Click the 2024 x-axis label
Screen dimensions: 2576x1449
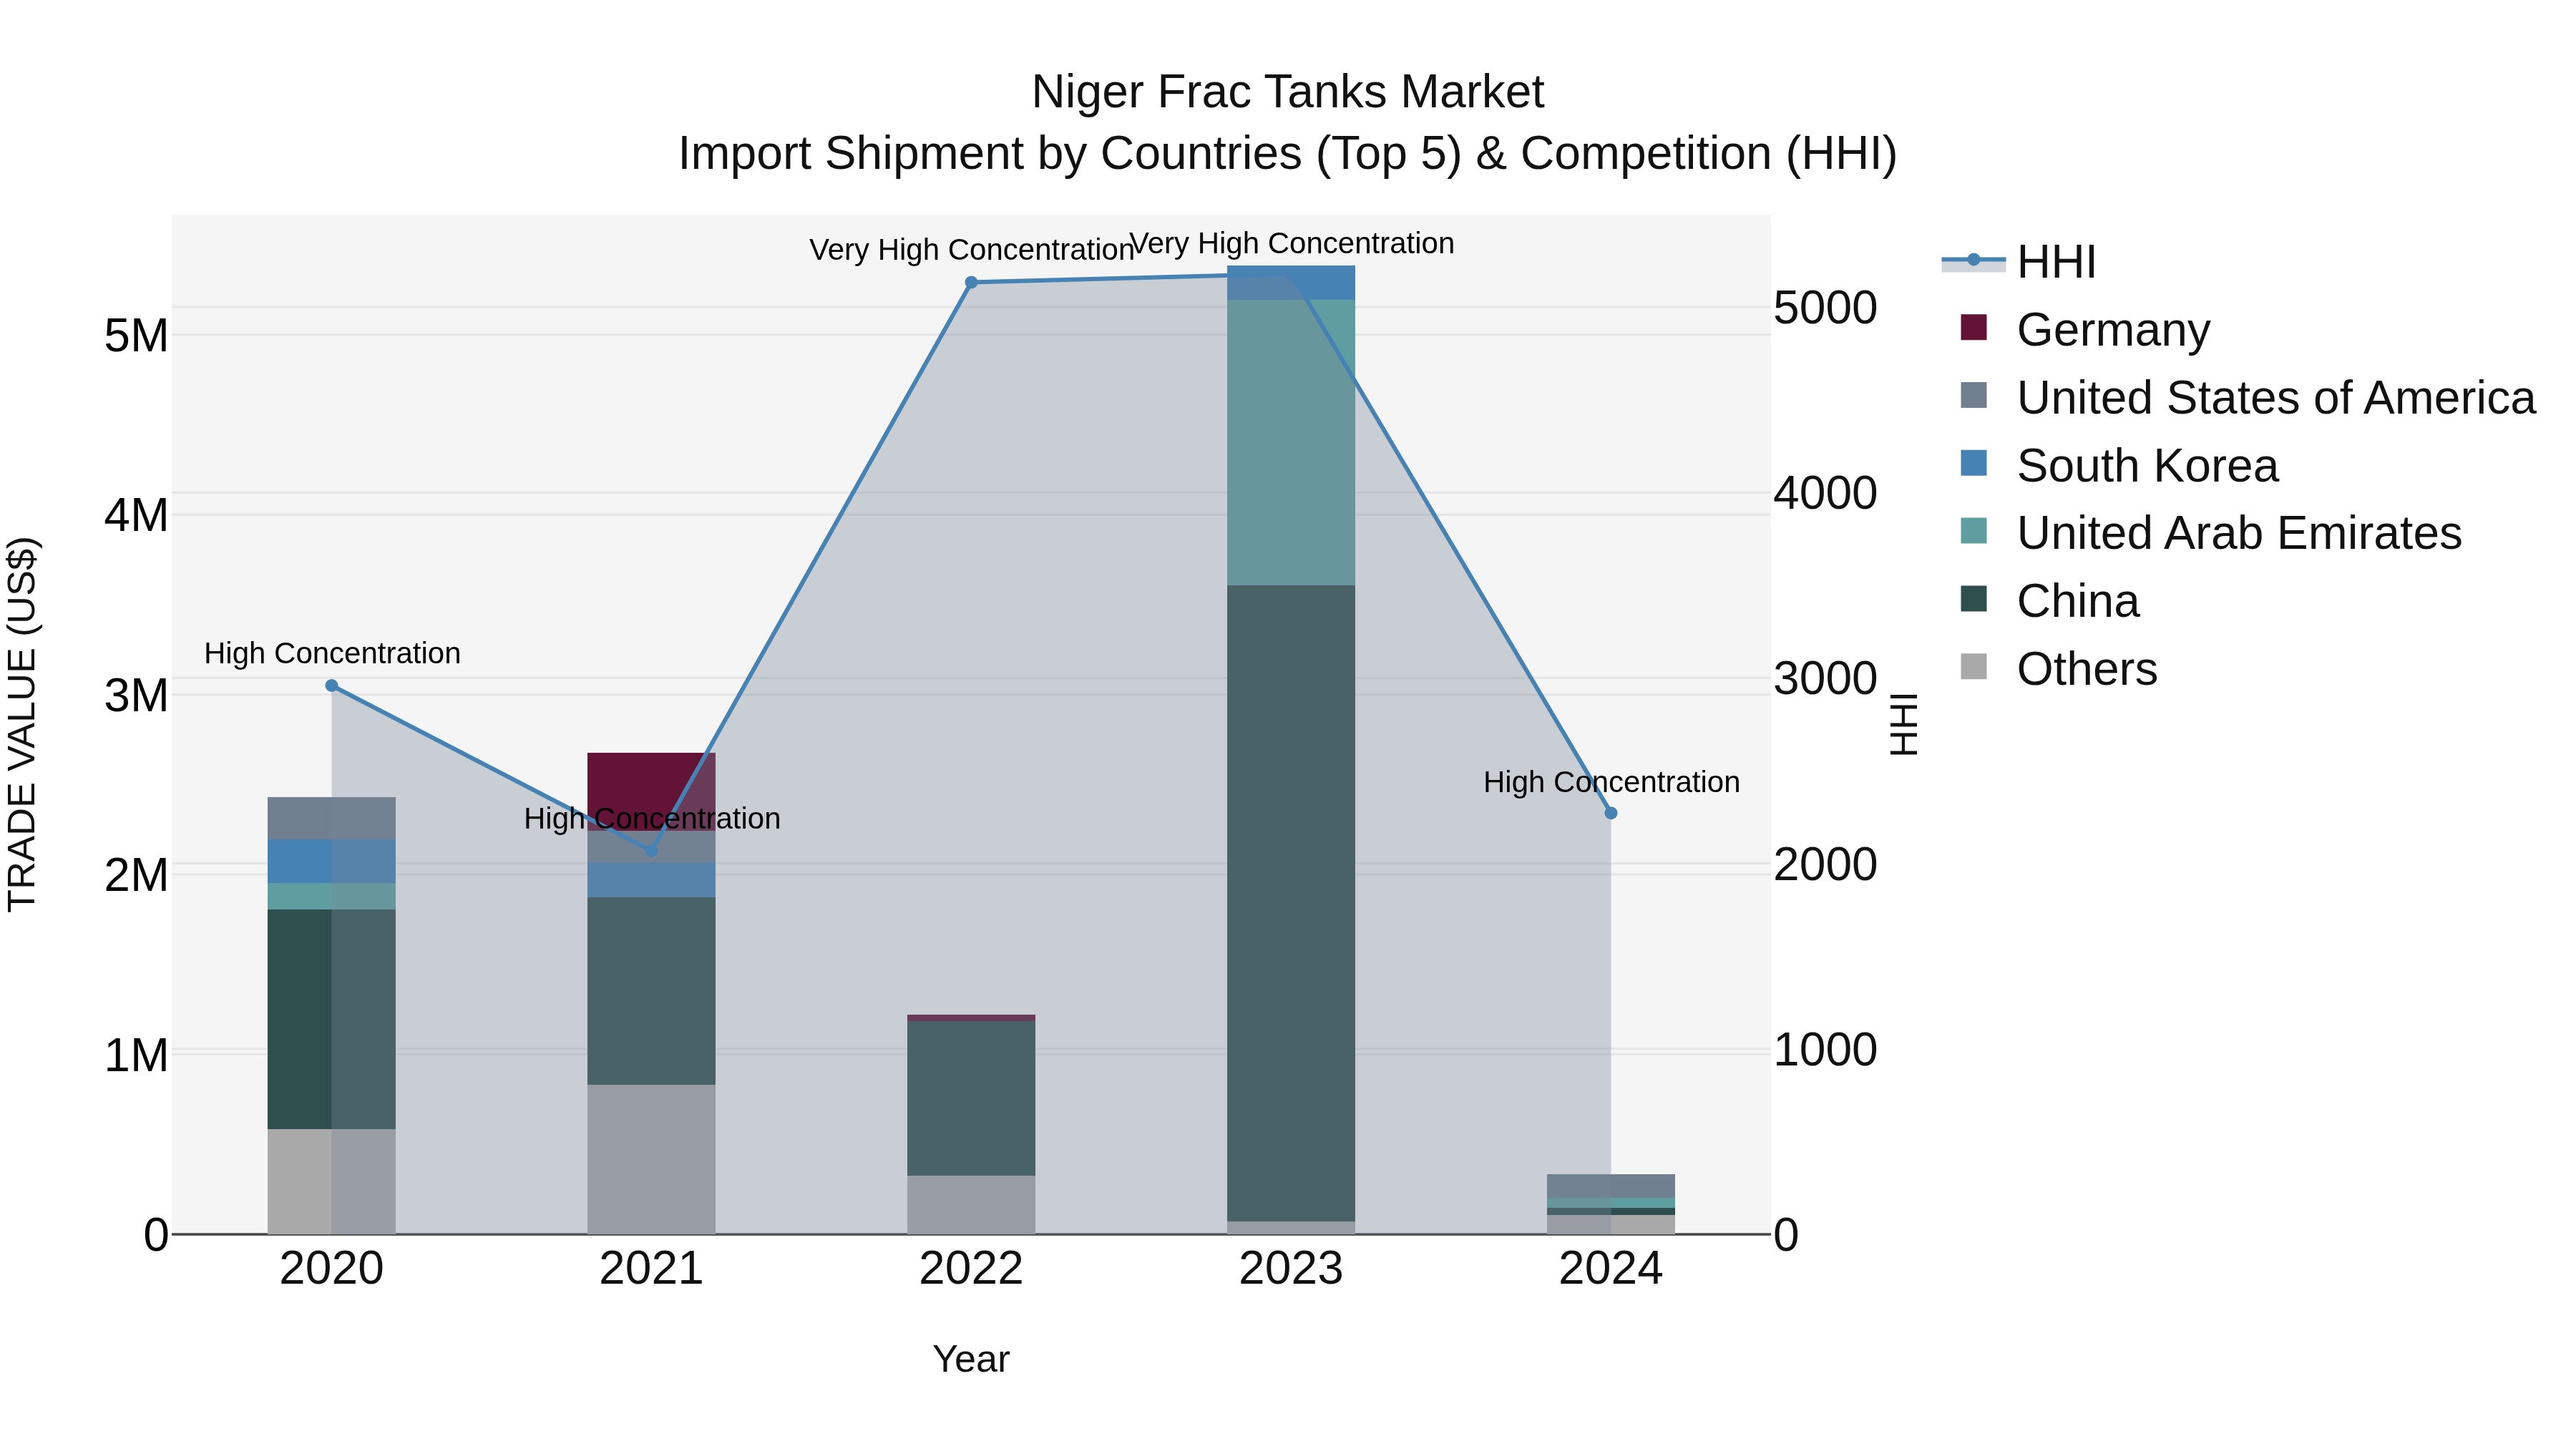pos(1611,1269)
